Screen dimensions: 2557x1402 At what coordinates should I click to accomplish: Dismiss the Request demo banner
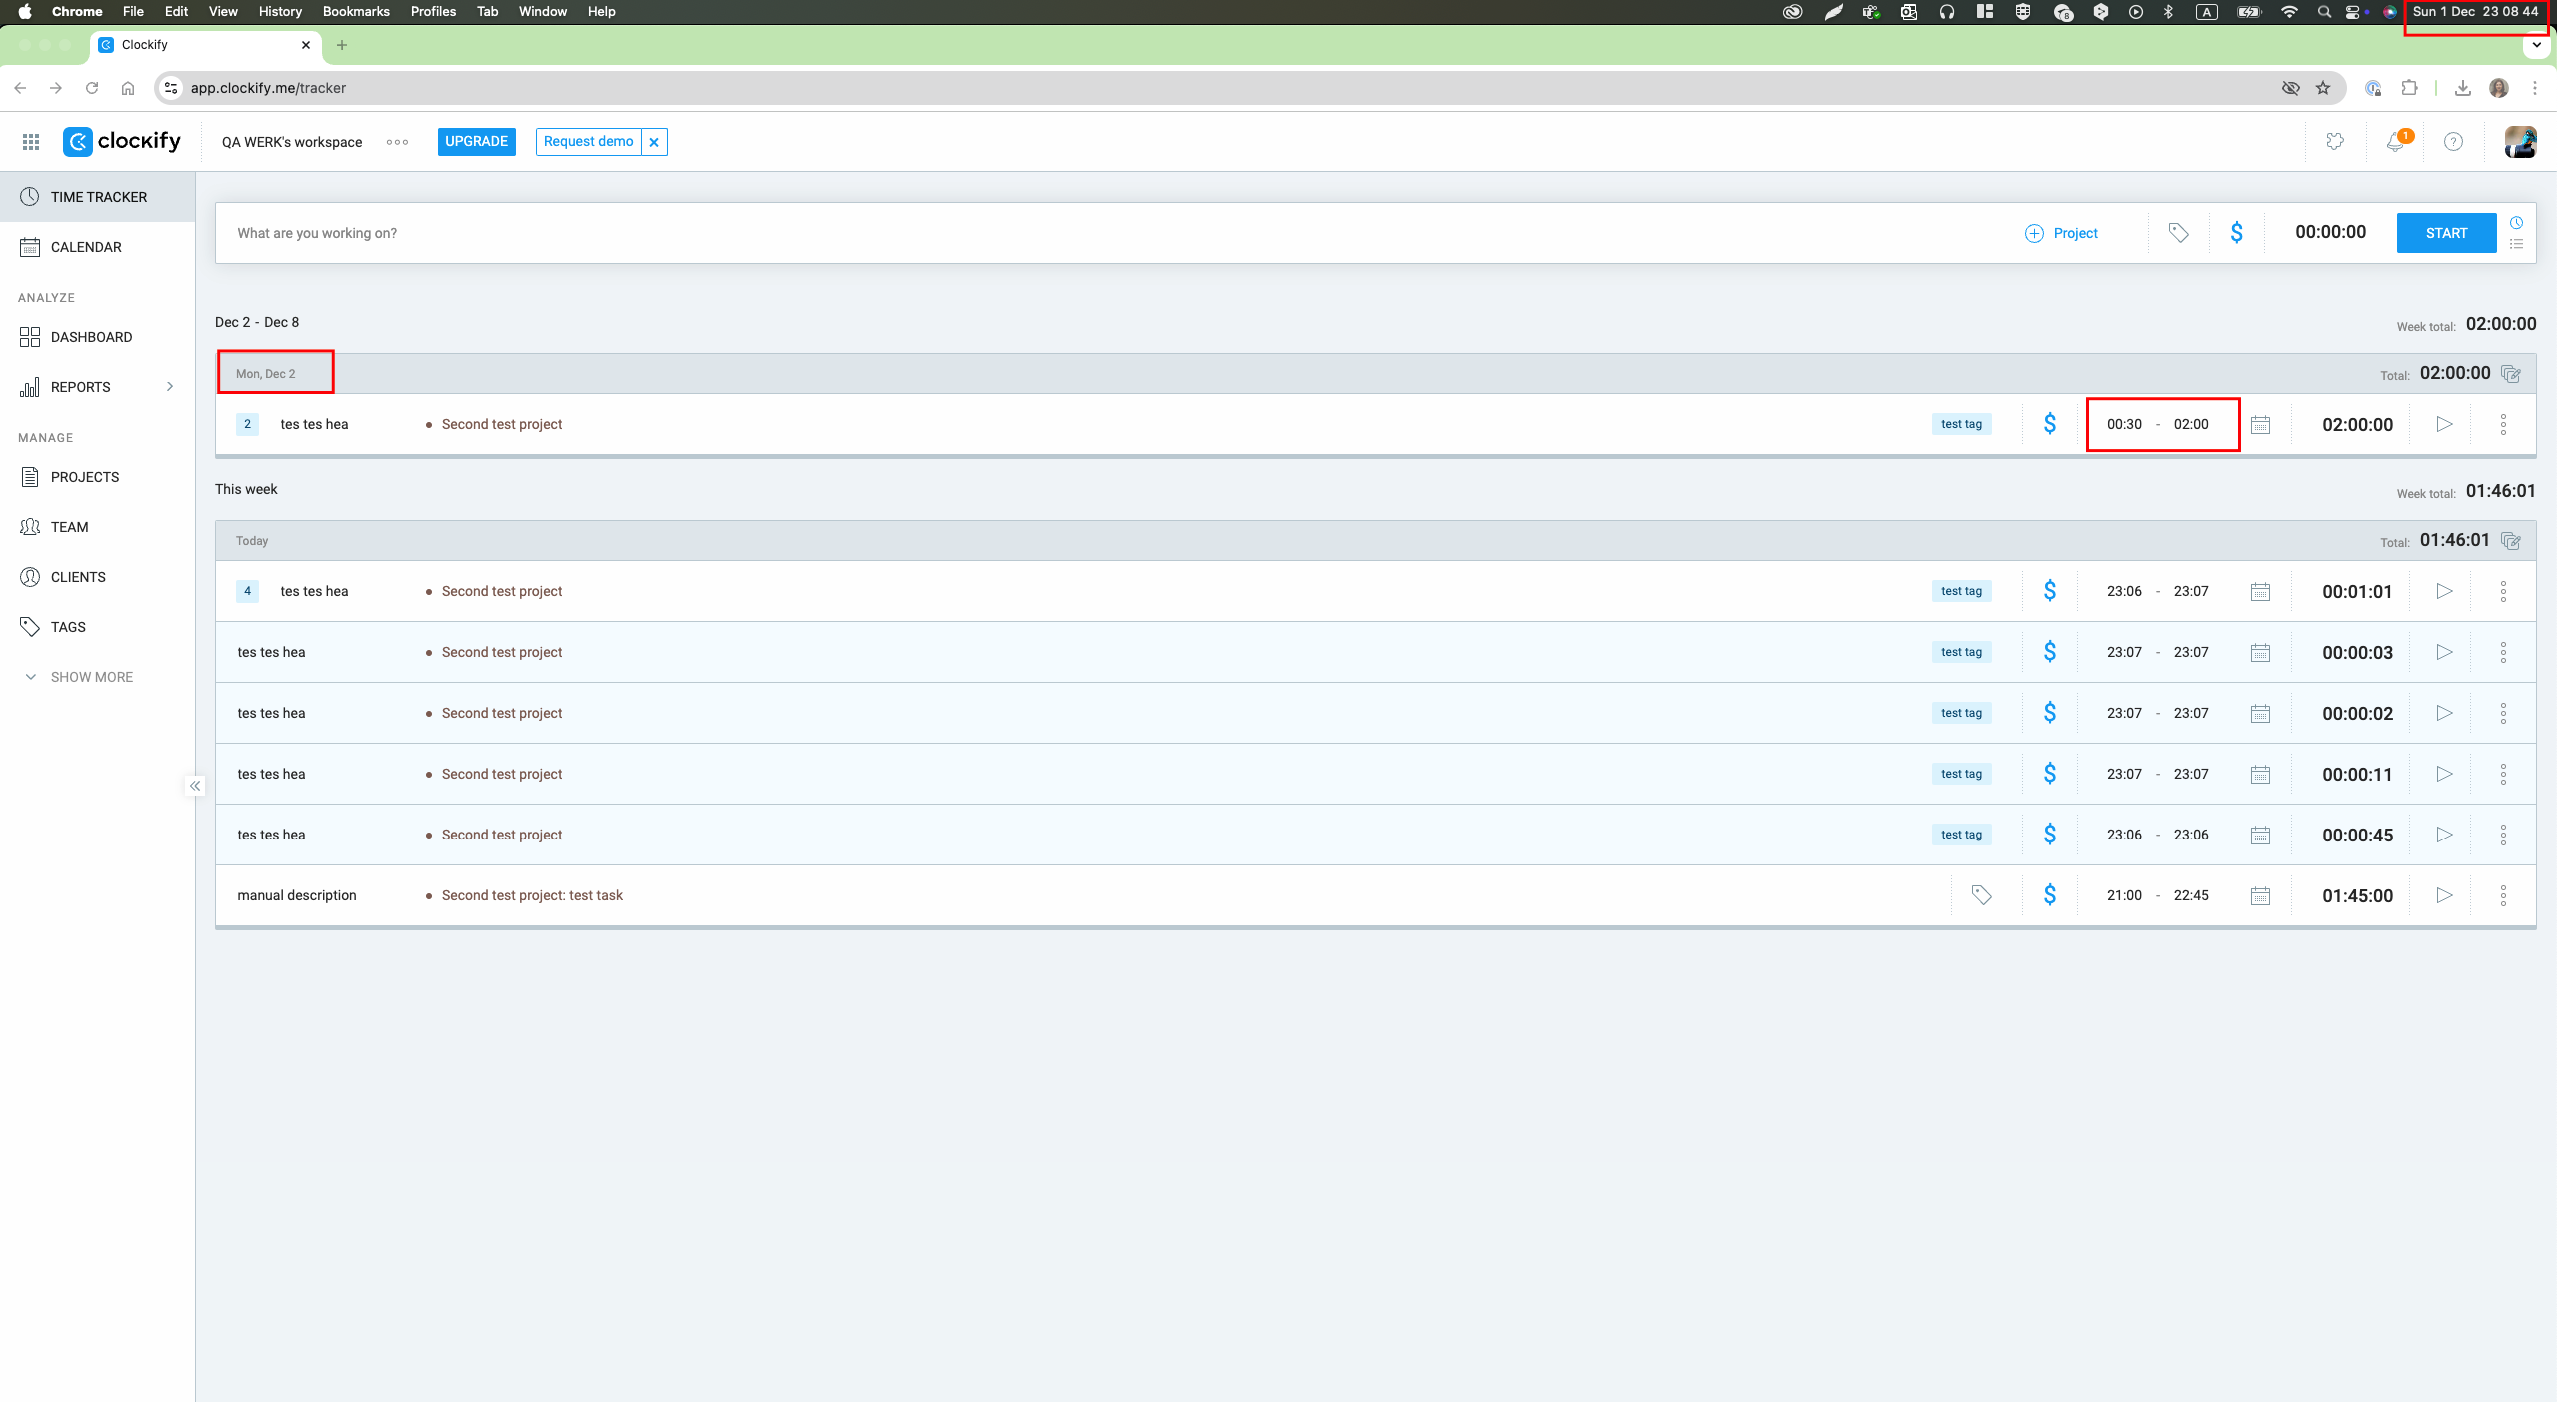click(x=654, y=142)
